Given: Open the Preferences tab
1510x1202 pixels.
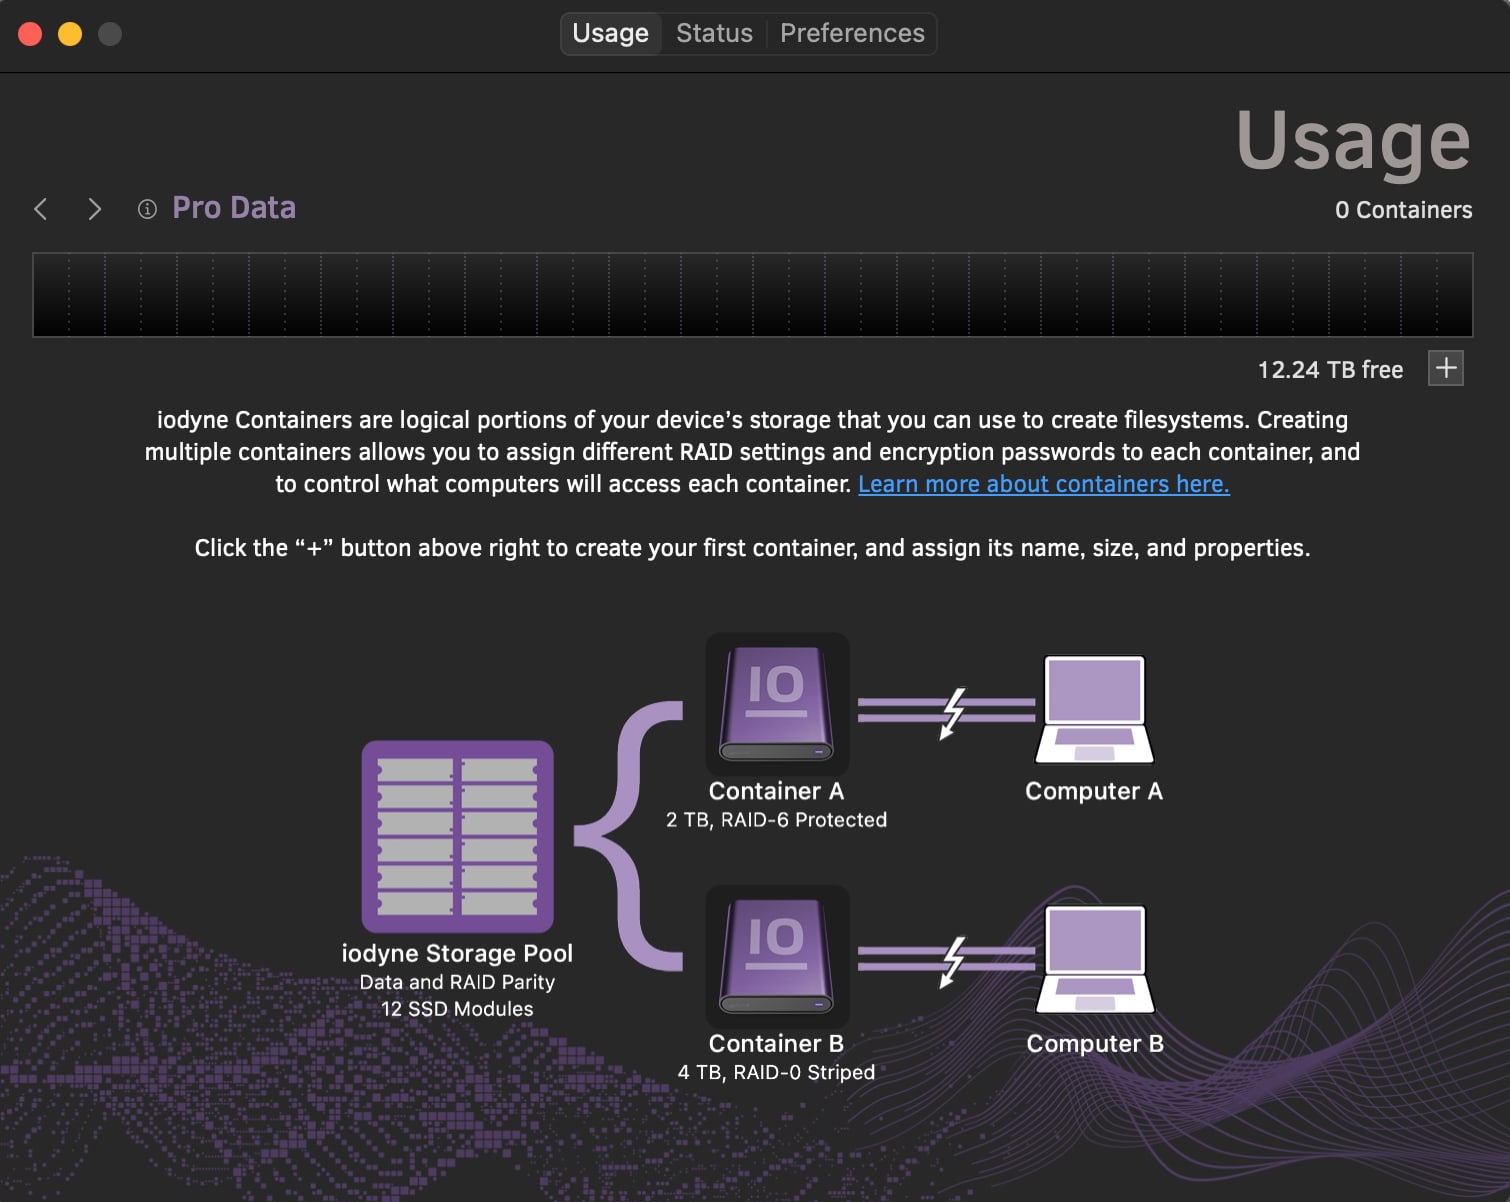Looking at the screenshot, I should click(x=852, y=34).
